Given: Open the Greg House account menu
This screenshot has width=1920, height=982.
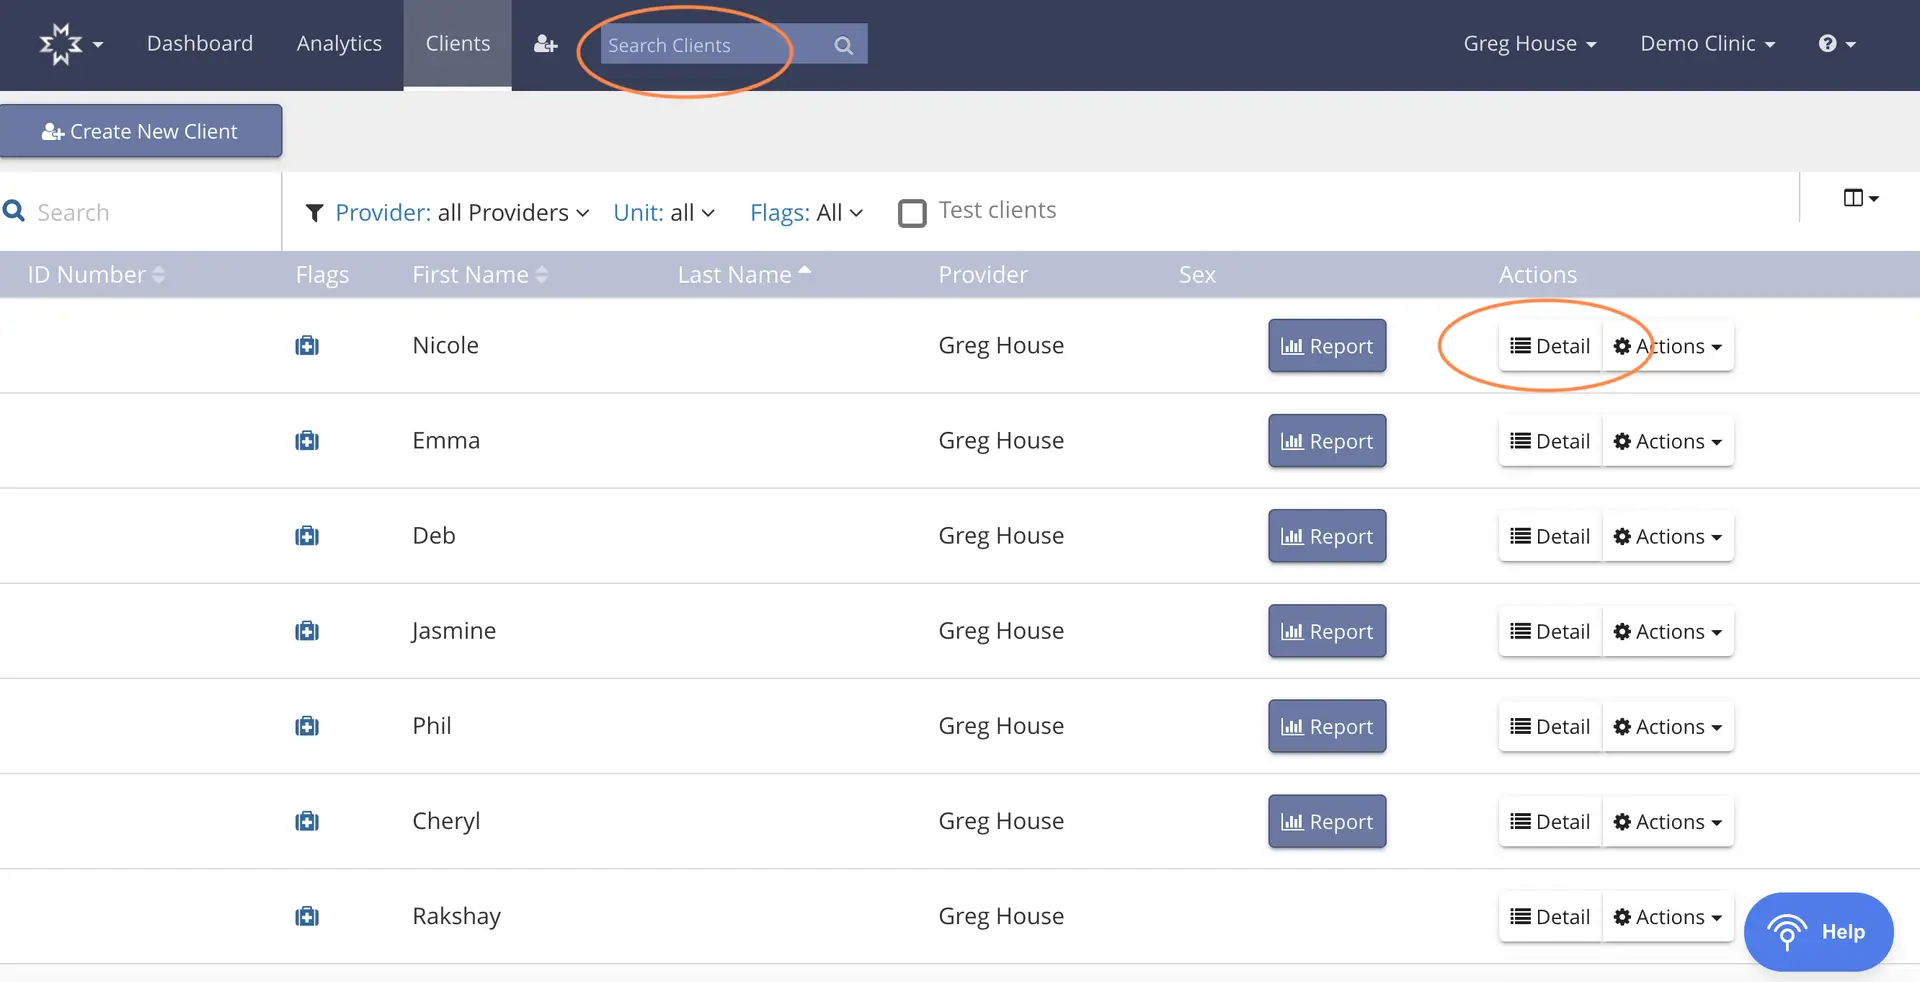Looking at the screenshot, I should coord(1529,43).
